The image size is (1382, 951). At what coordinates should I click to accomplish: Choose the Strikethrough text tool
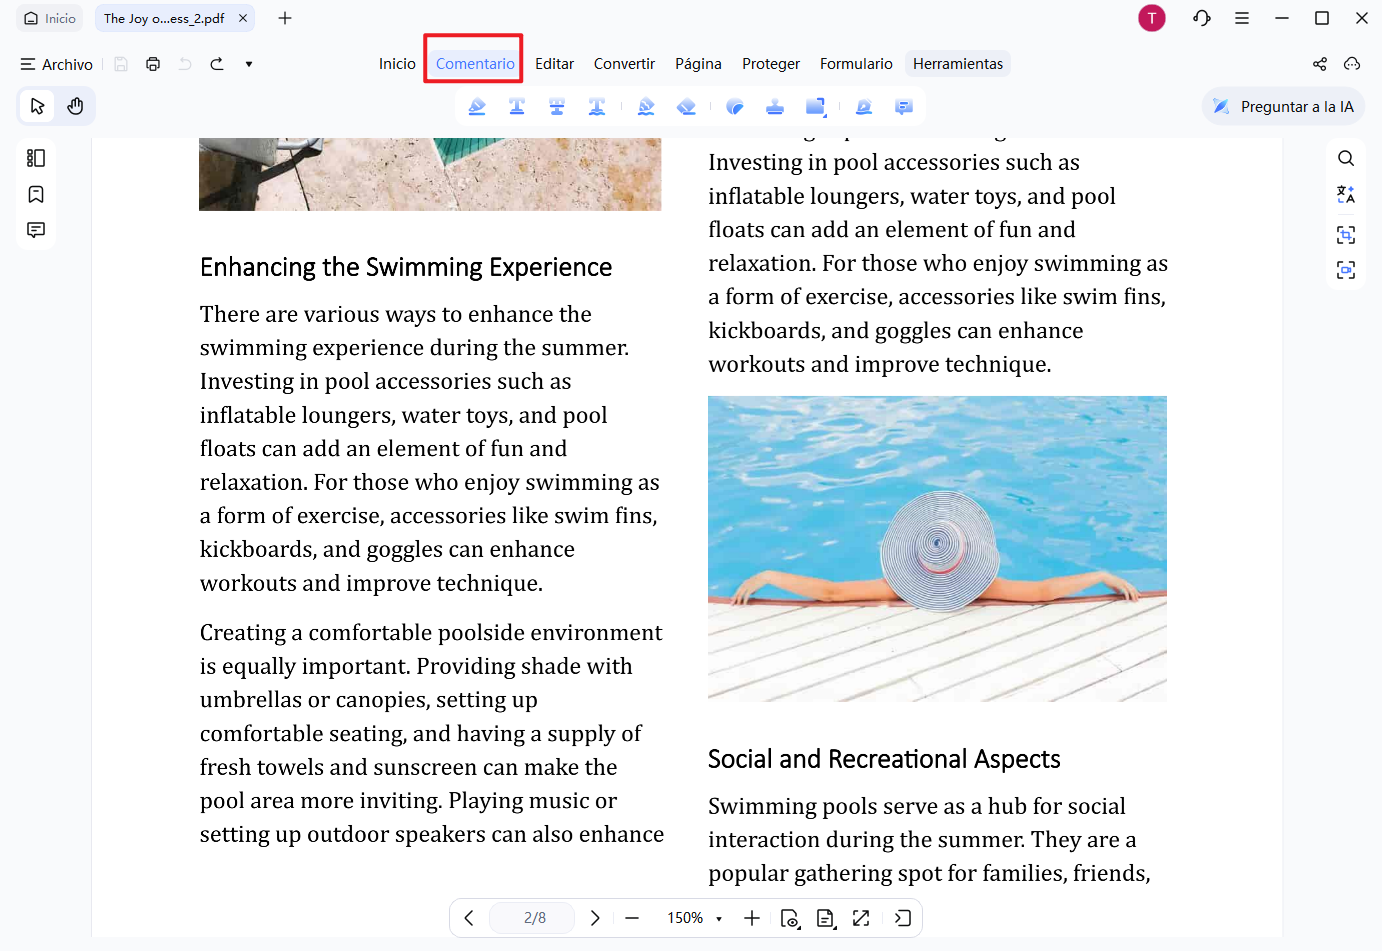pyautogui.click(x=557, y=107)
